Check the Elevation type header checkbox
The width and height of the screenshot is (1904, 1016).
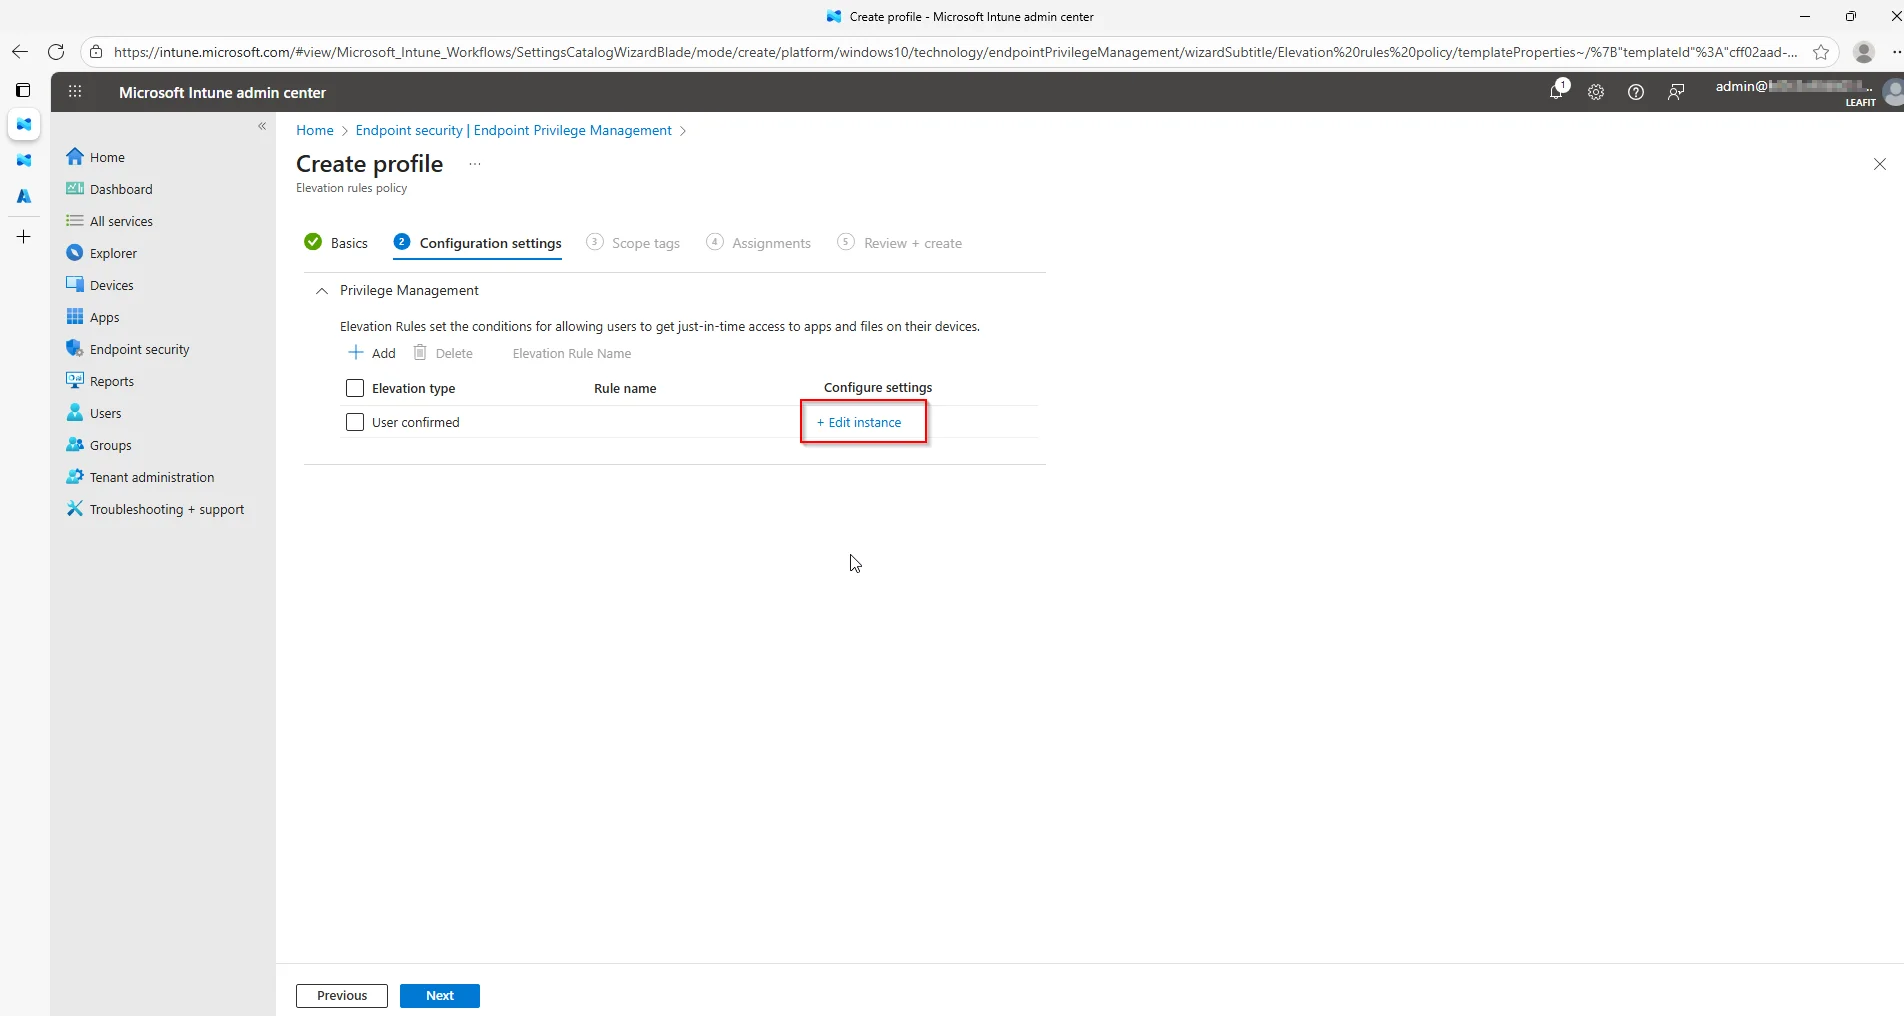355,388
